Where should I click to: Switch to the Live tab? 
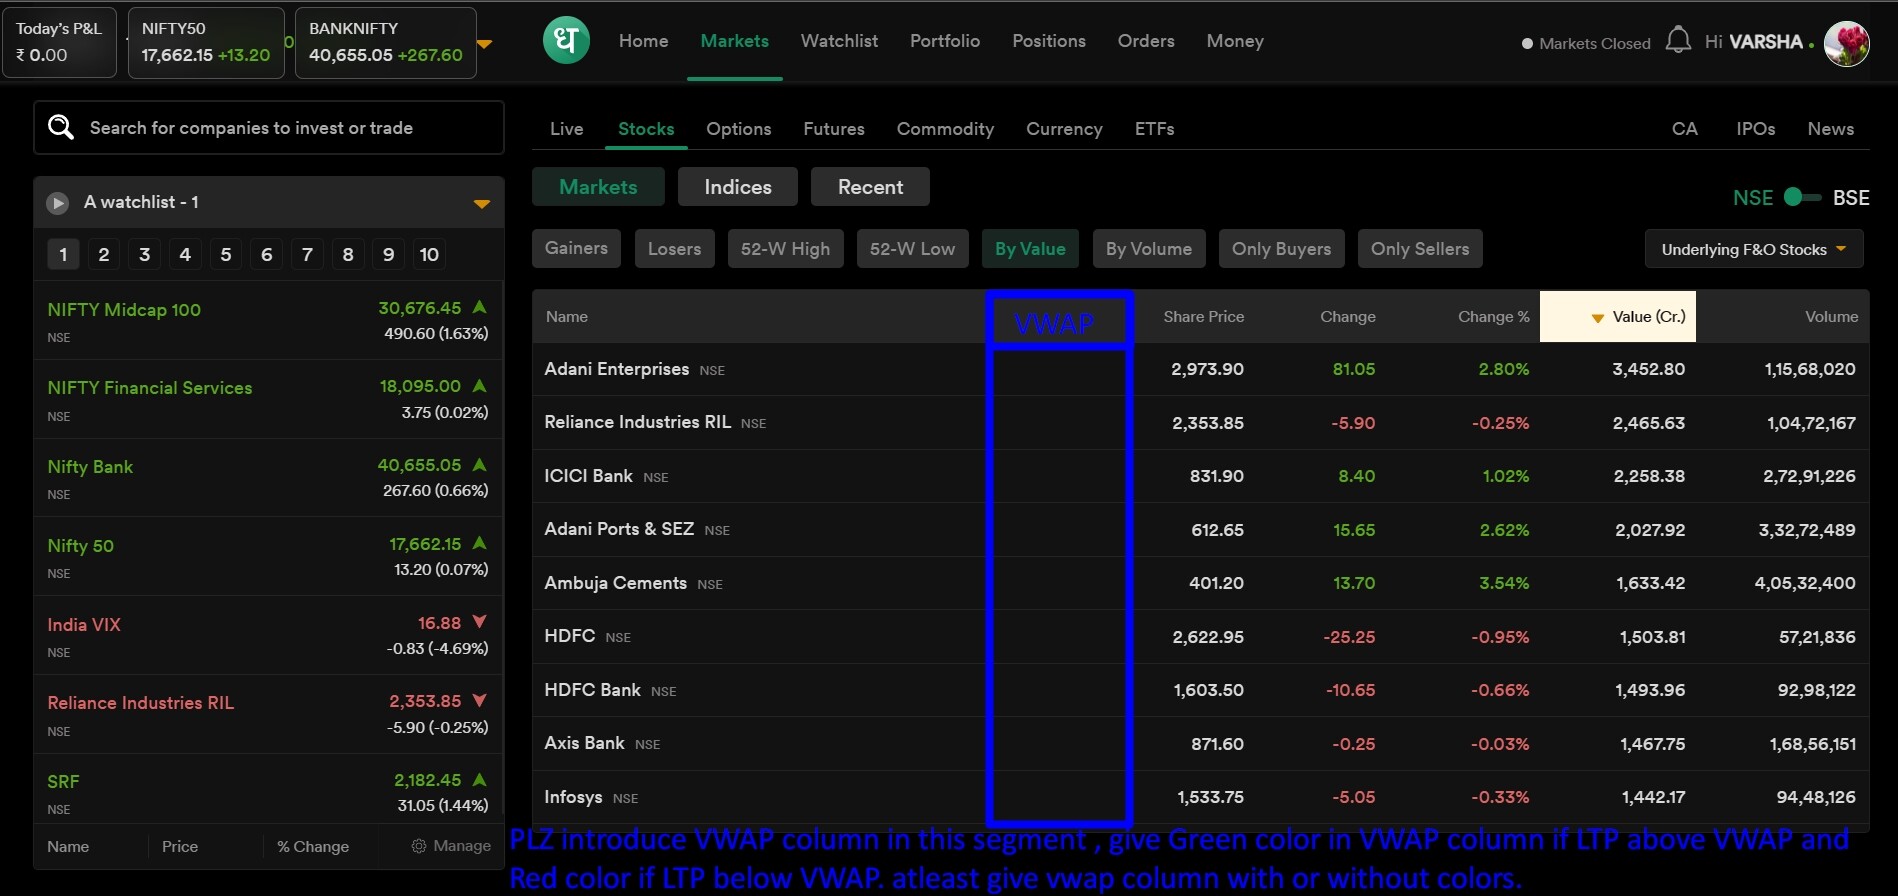click(x=566, y=129)
